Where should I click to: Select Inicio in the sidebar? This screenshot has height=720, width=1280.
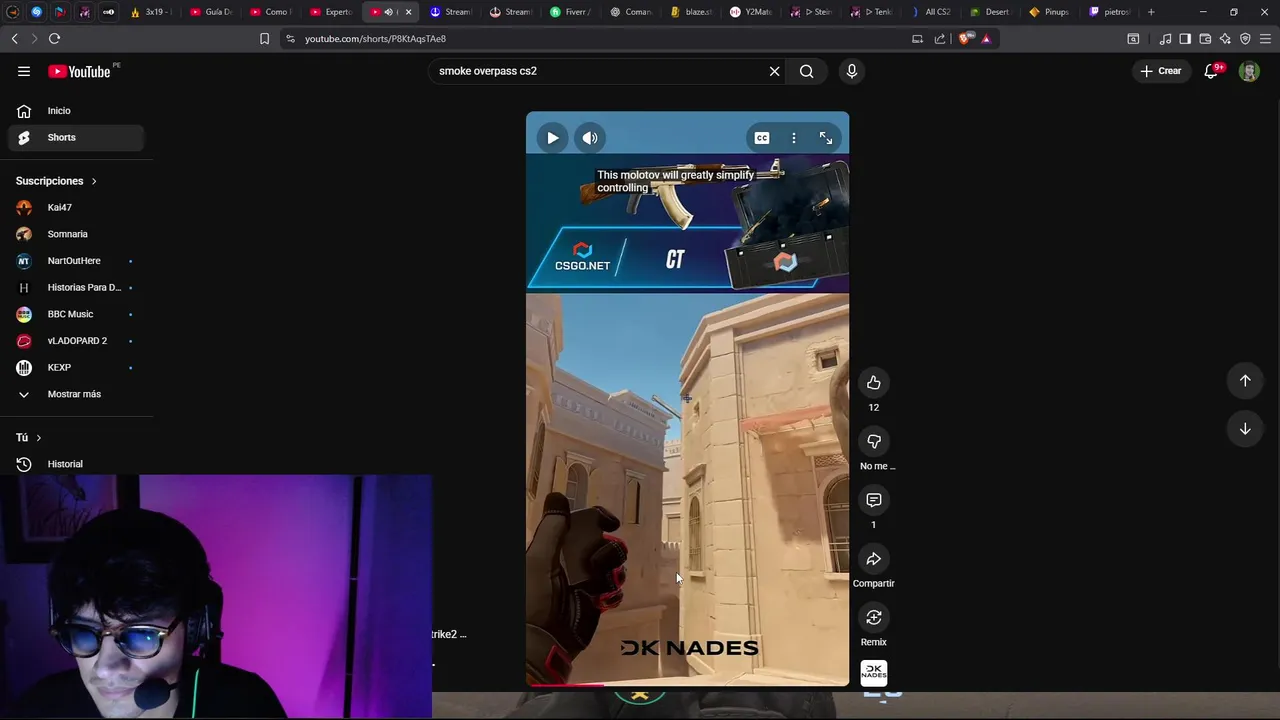pos(76,111)
